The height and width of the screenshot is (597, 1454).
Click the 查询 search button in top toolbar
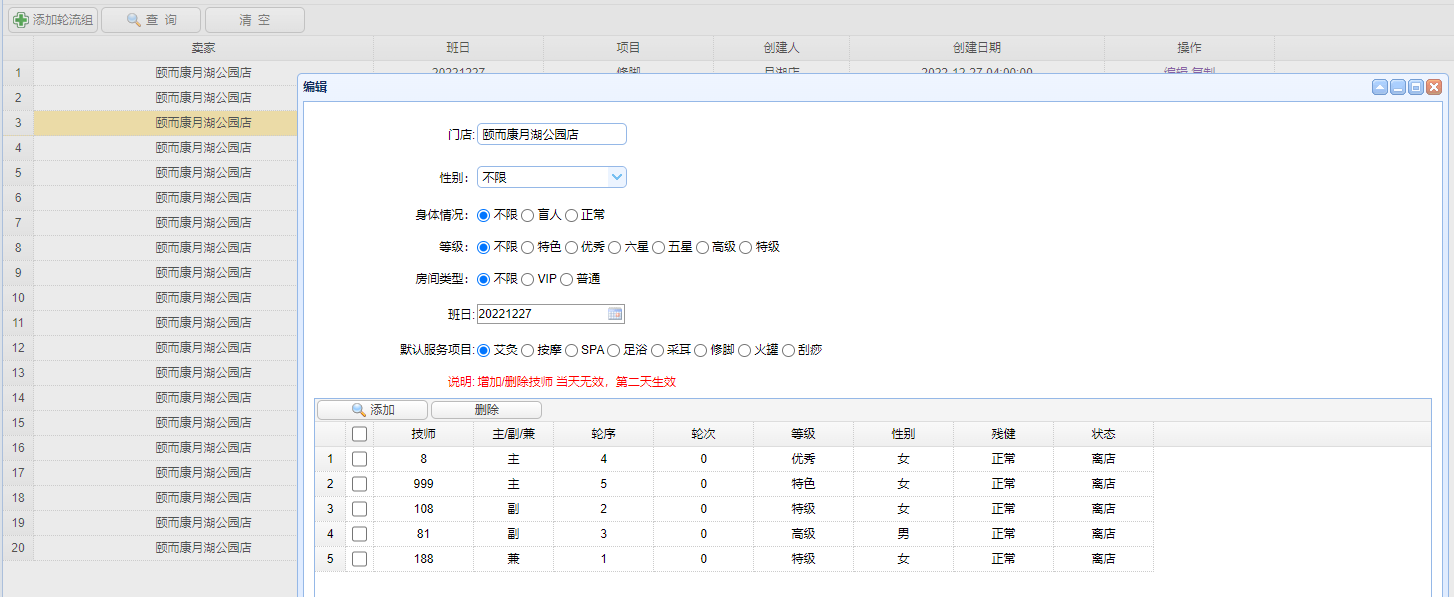(x=150, y=20)
